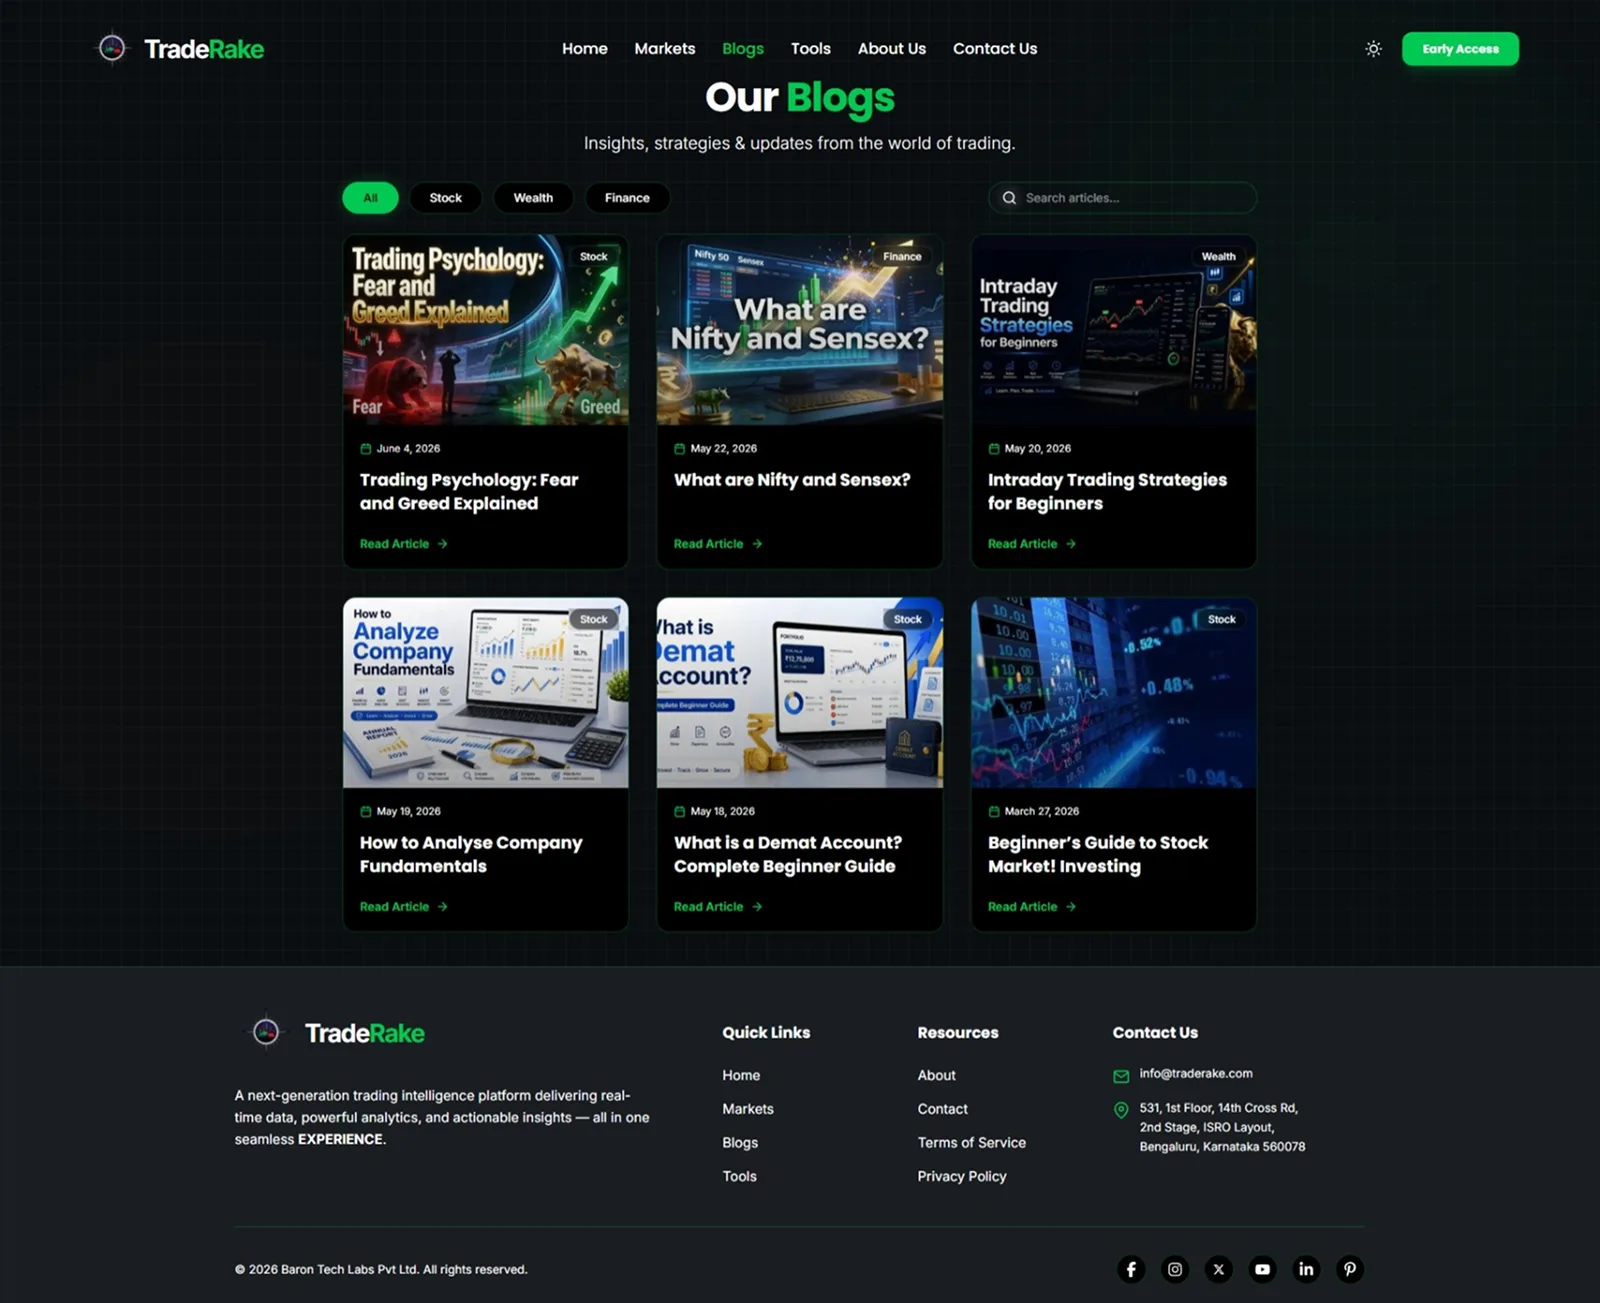
Task: Click the Read Article arrow for Intraday Trading Strategies
Action: pos(1071,544)
